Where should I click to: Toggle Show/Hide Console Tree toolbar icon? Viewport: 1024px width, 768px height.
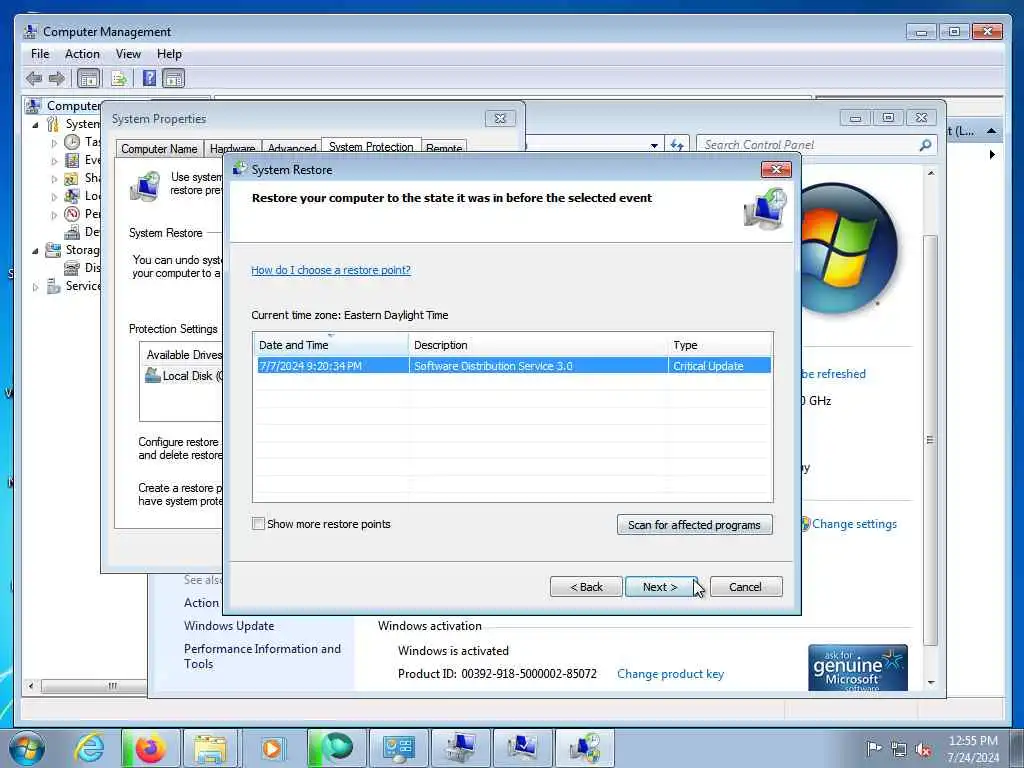[89, 79]
